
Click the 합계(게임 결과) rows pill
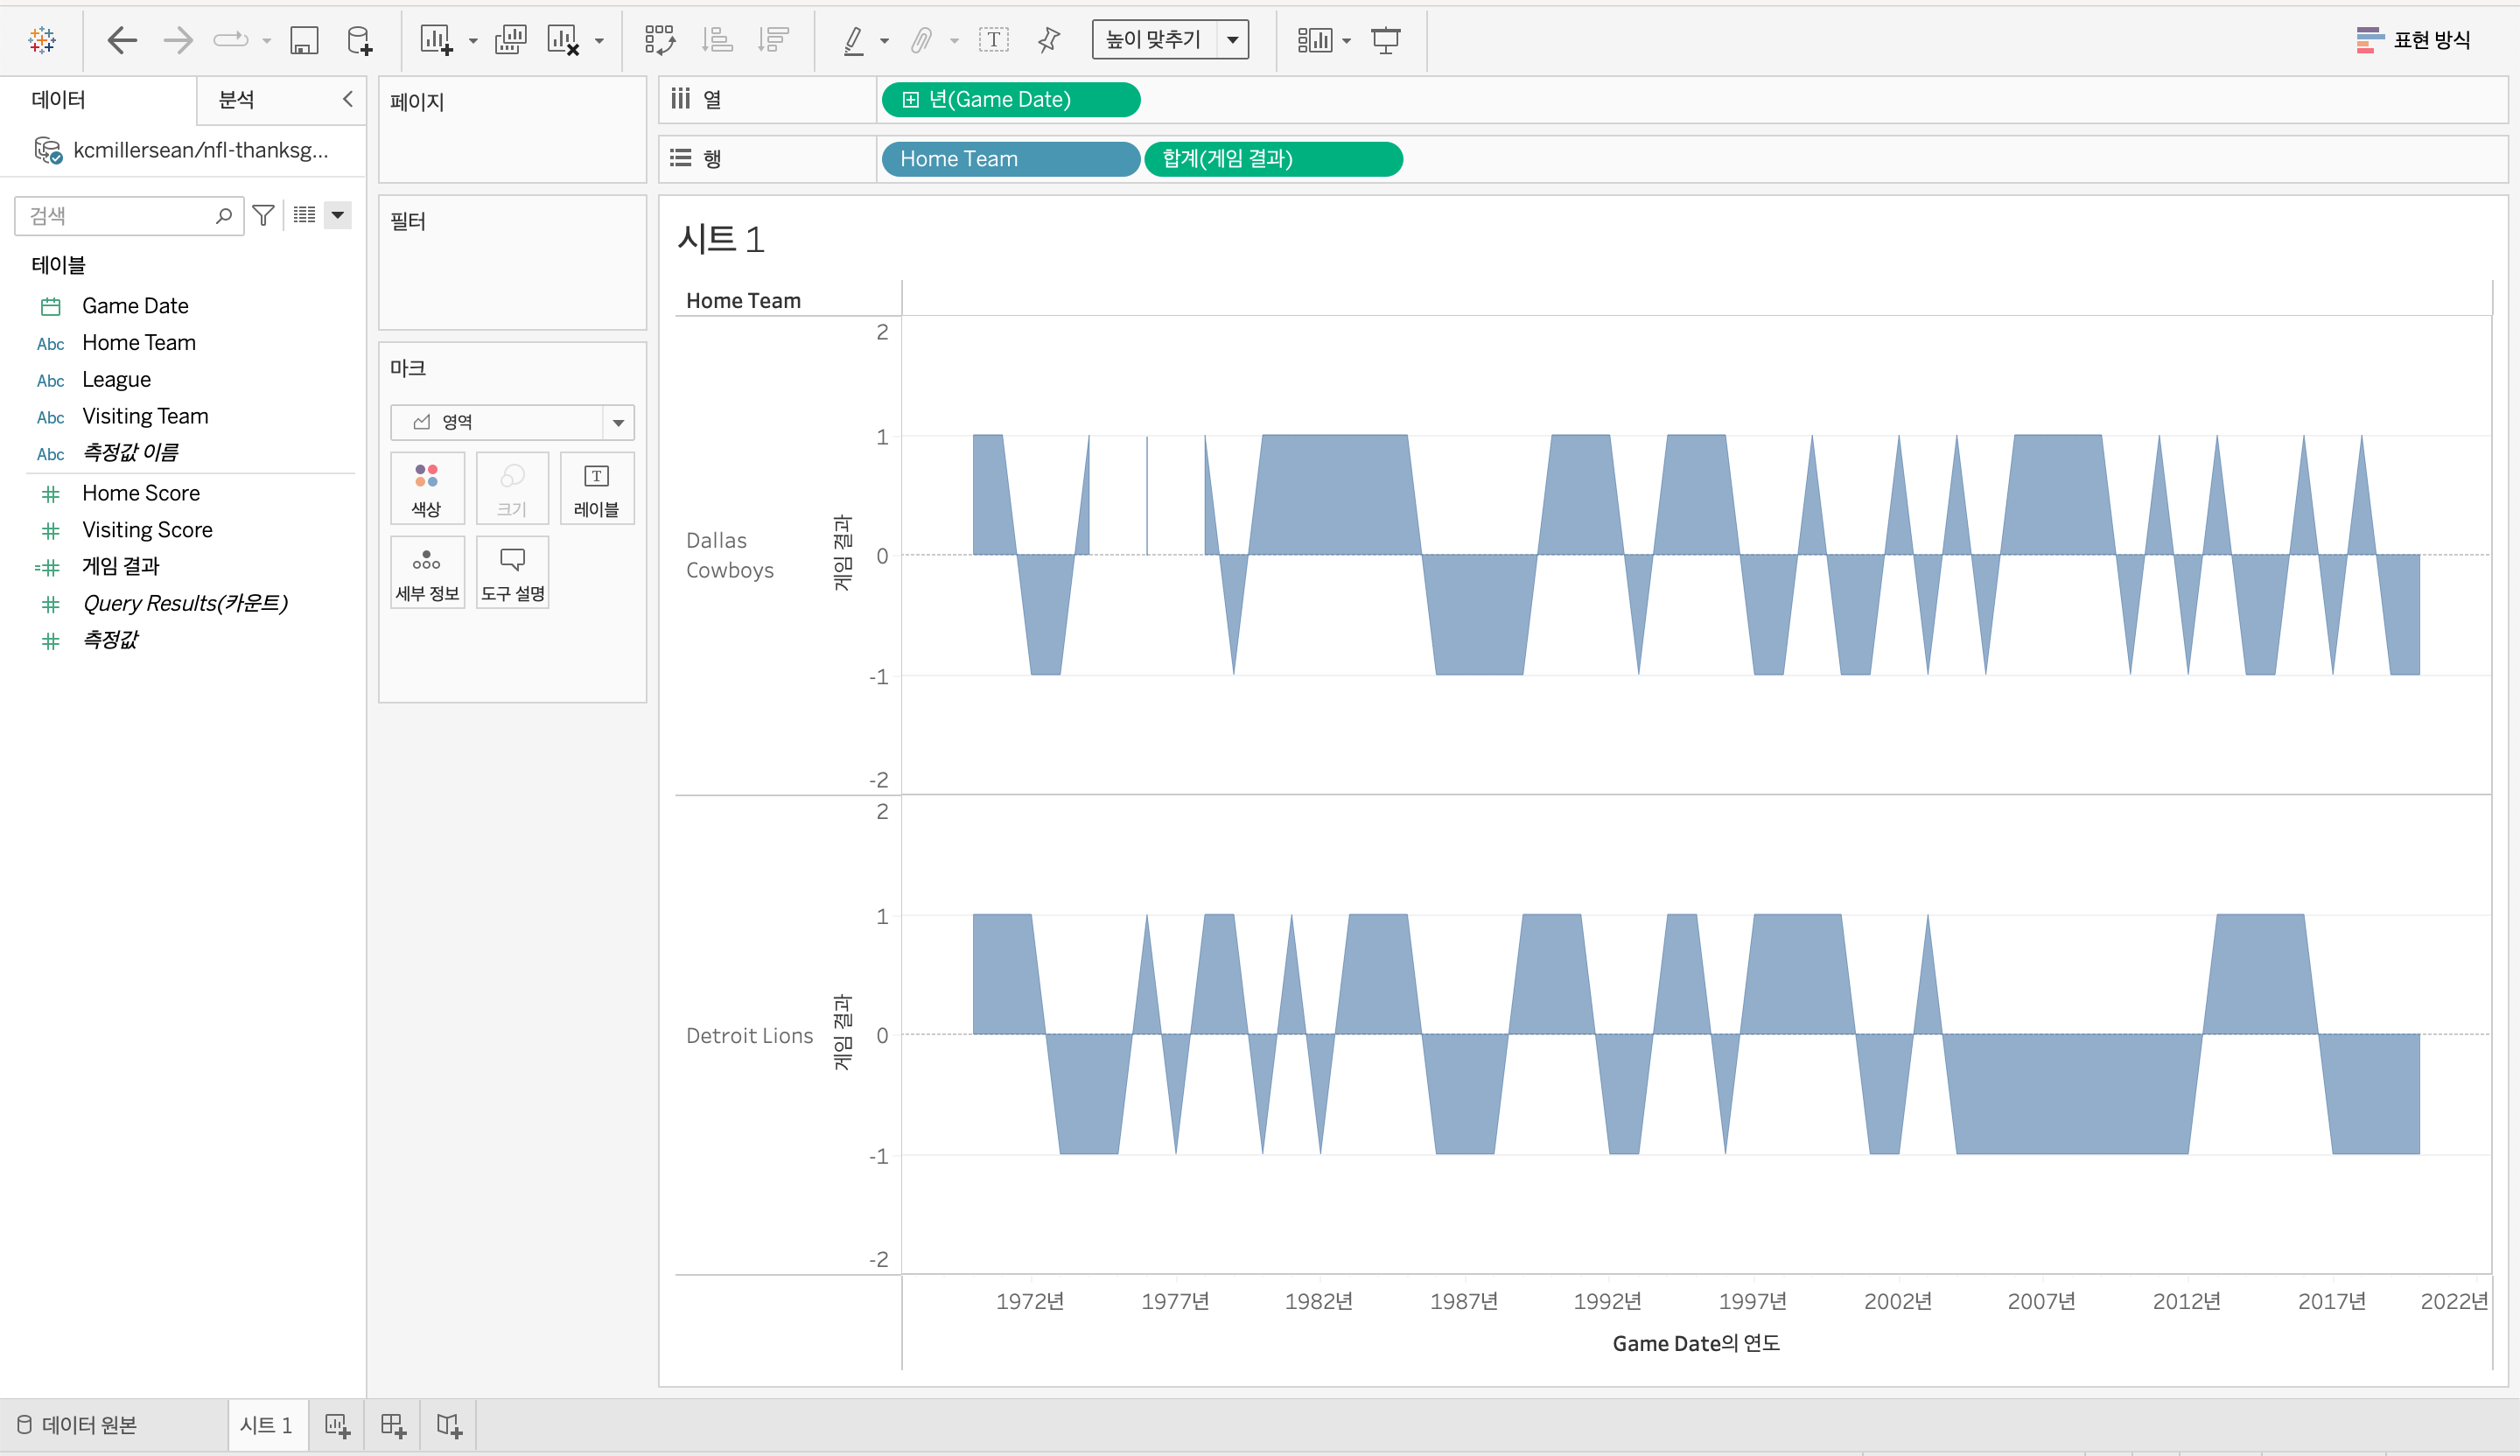pos(1273,159)
